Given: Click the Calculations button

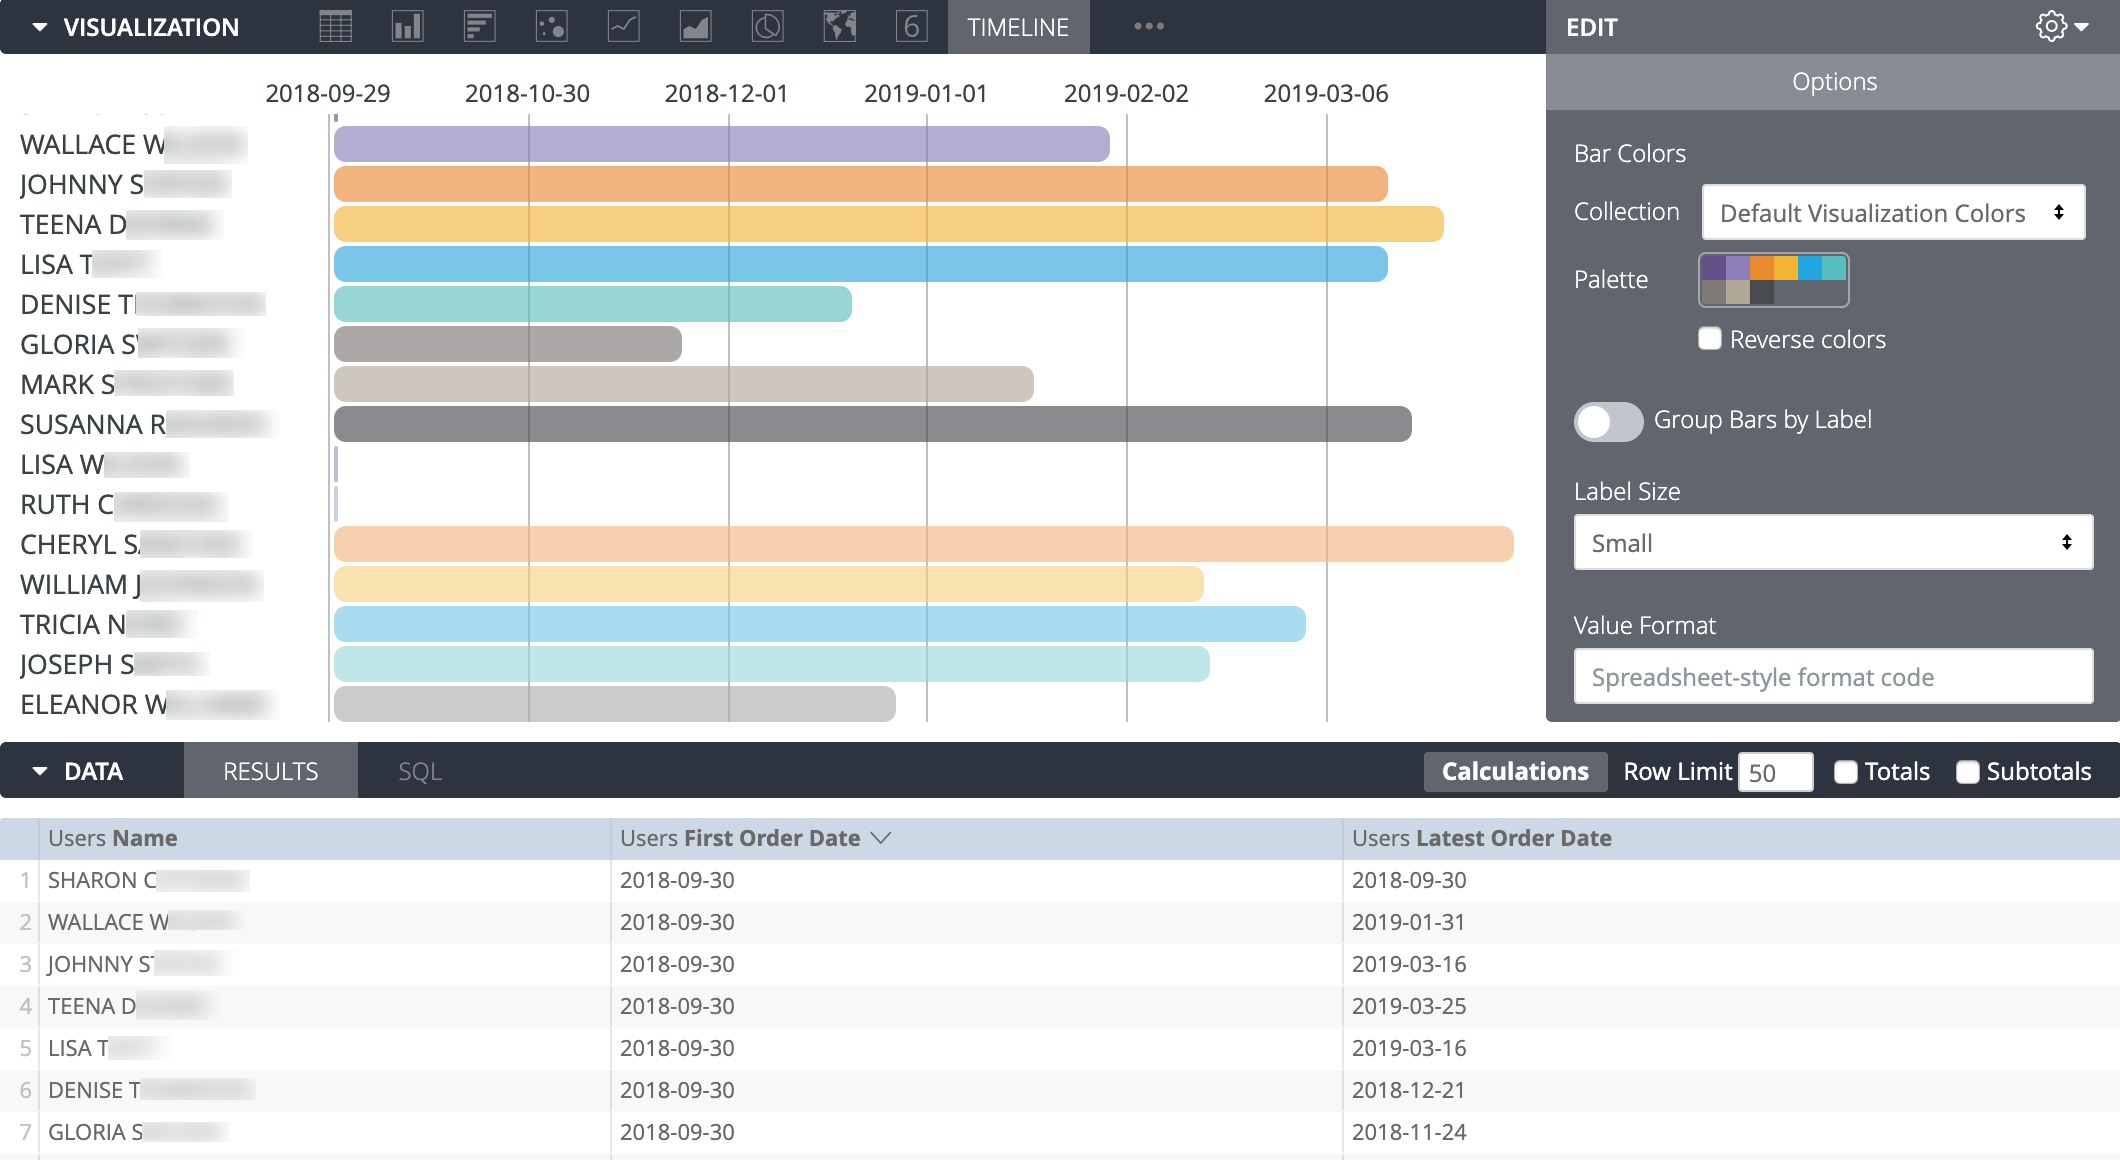Looking at the screenshot, I should 1515,771.
